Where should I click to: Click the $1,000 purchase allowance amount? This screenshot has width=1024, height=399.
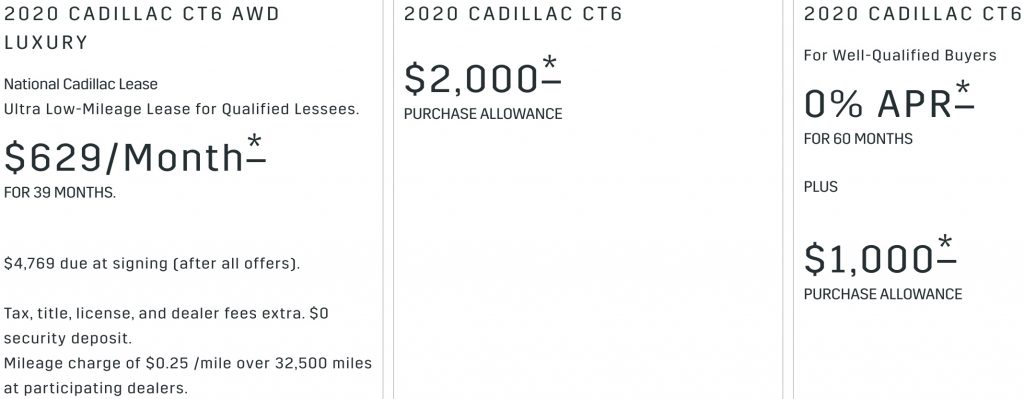[868, 259]
